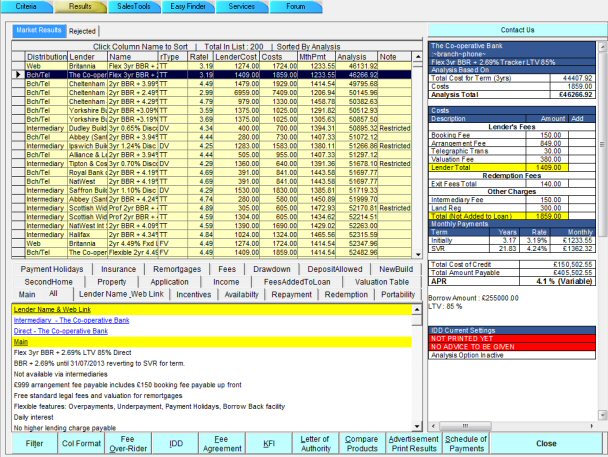Open the Forum tab
The height and width of the screenshot is (457, 608).
coord(295,7)
